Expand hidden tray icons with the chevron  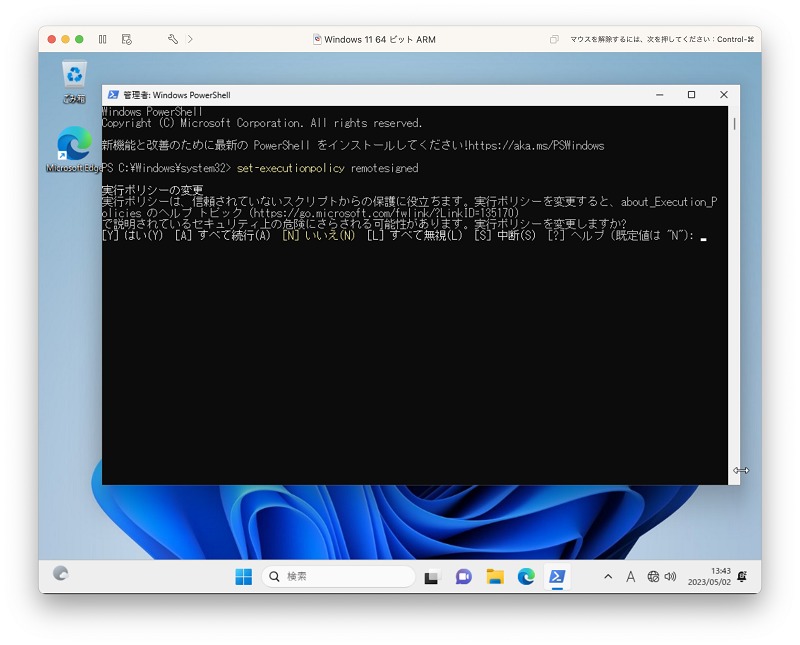608,577
